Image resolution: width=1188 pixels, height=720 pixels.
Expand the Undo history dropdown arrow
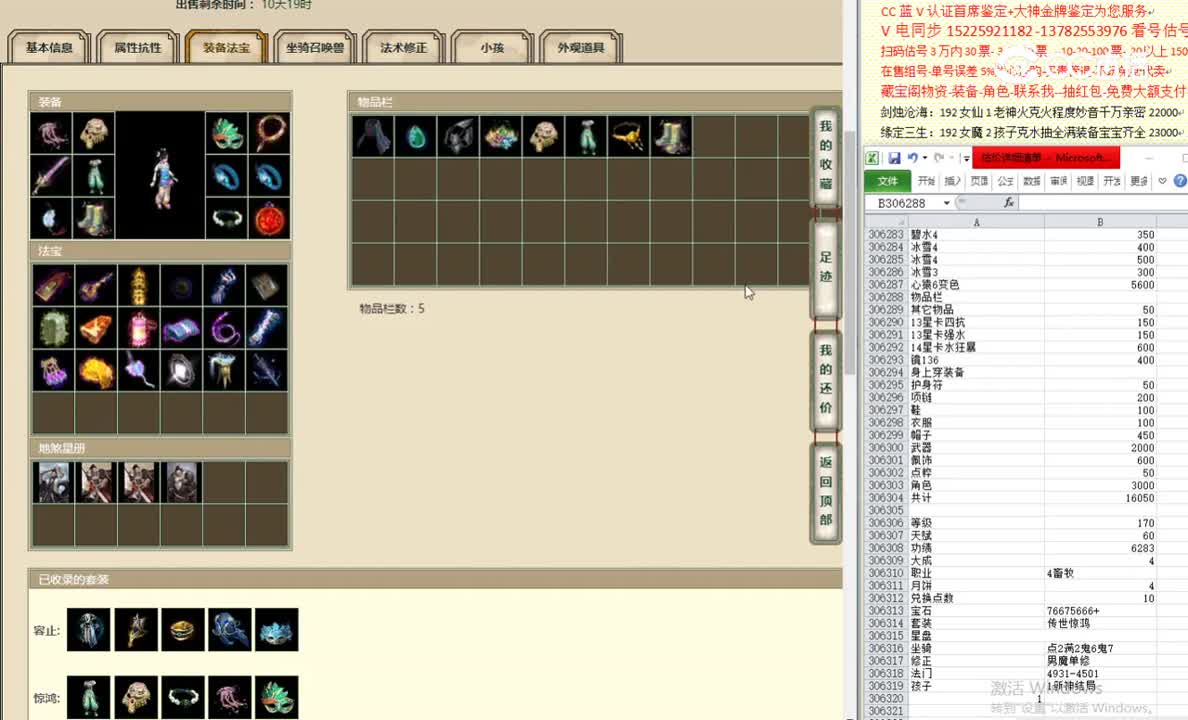924,157
